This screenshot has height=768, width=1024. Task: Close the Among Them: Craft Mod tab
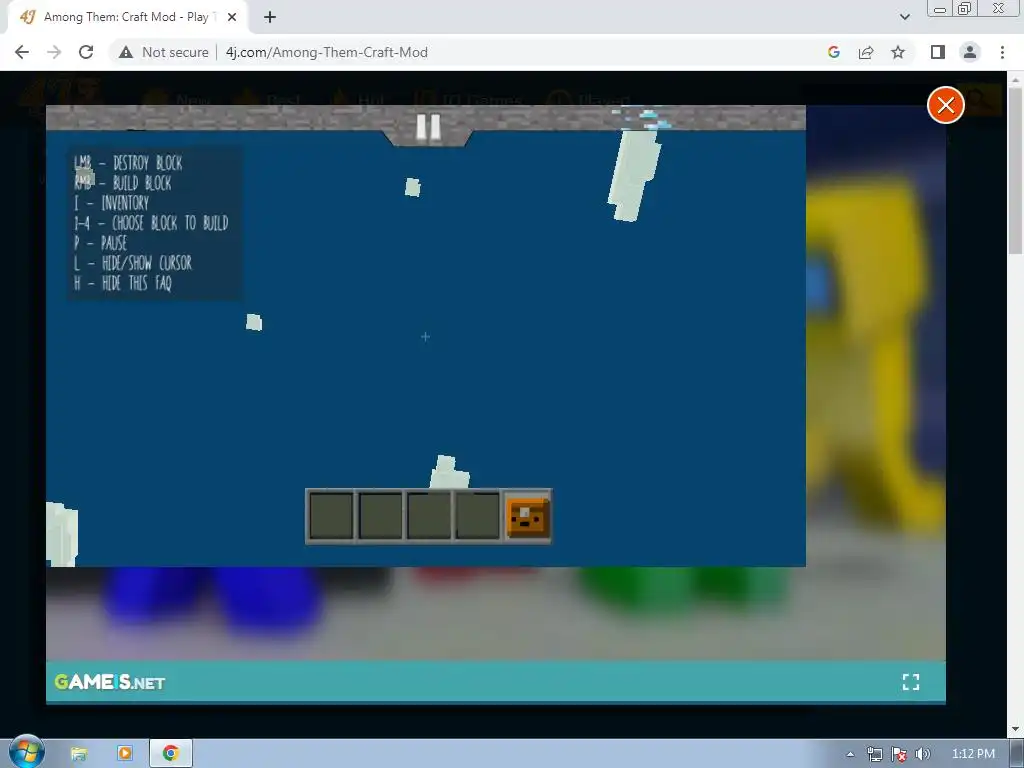coord(232,18)
